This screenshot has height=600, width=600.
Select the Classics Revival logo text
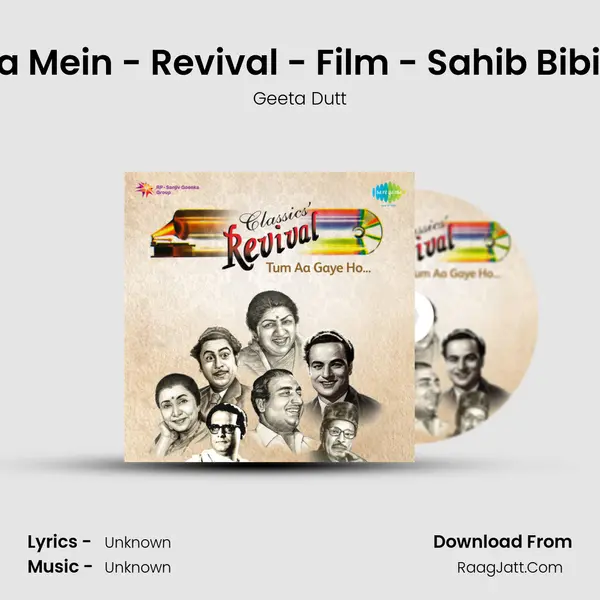click(x=272, y=235)
